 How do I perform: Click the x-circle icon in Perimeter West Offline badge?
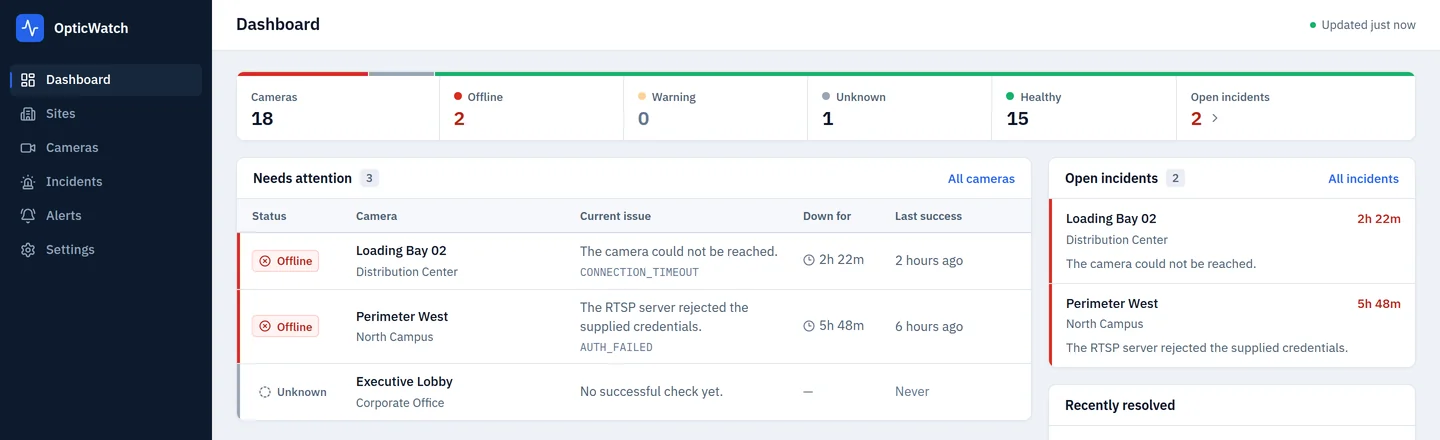tap(265, 327)
